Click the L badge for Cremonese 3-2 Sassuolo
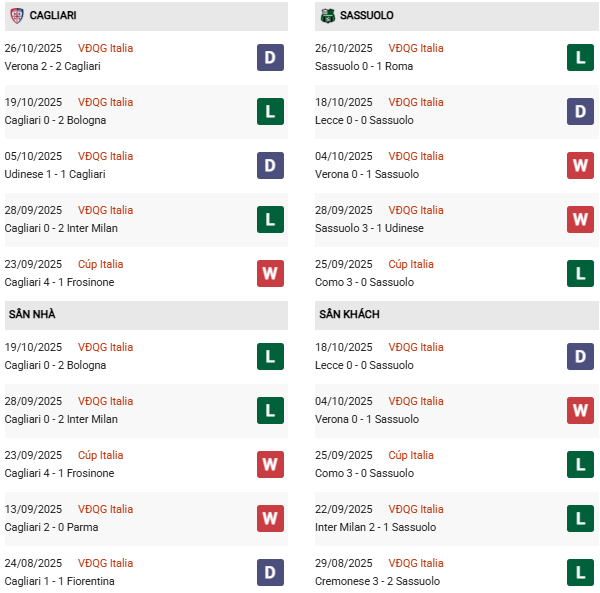The height and width of the screenshot is (593, 600). tap(580, 572)
